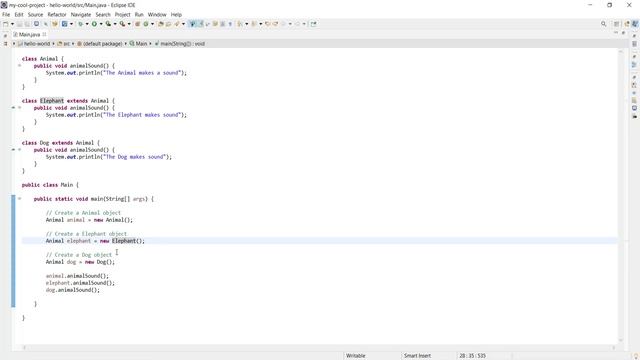The width and height of the screenshot is (640, 360).
Task: Close the Main.java editor tab
Action: tap(44, 34)
